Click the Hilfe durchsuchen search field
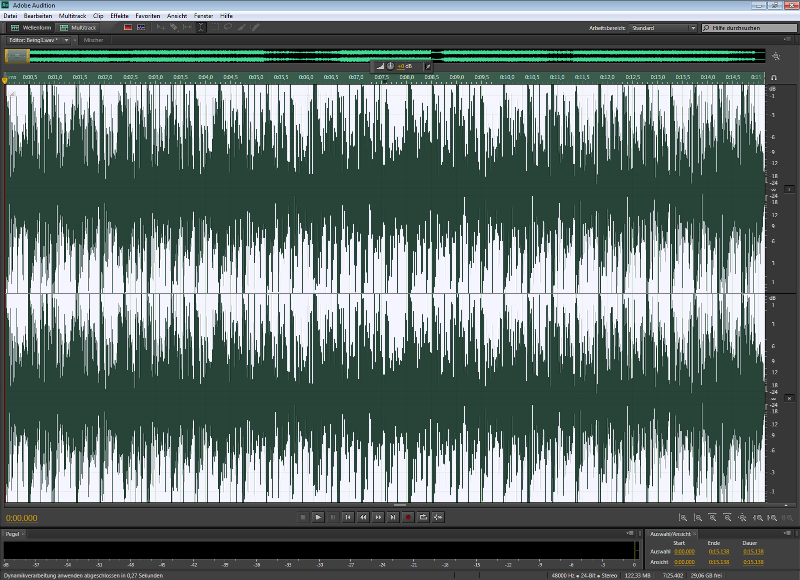The width and height of the screenshot is (800, 580). pyautogui.click(x=749, y=28)
